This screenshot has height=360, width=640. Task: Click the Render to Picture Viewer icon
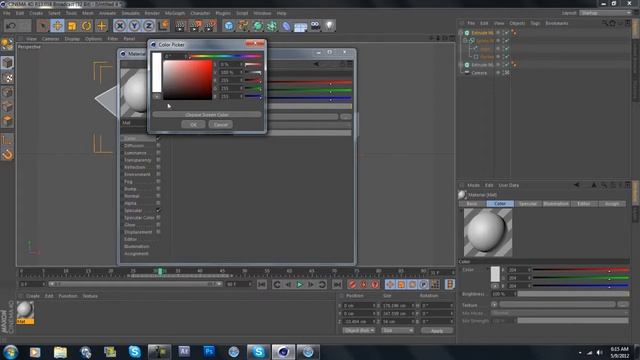(195, 26)
